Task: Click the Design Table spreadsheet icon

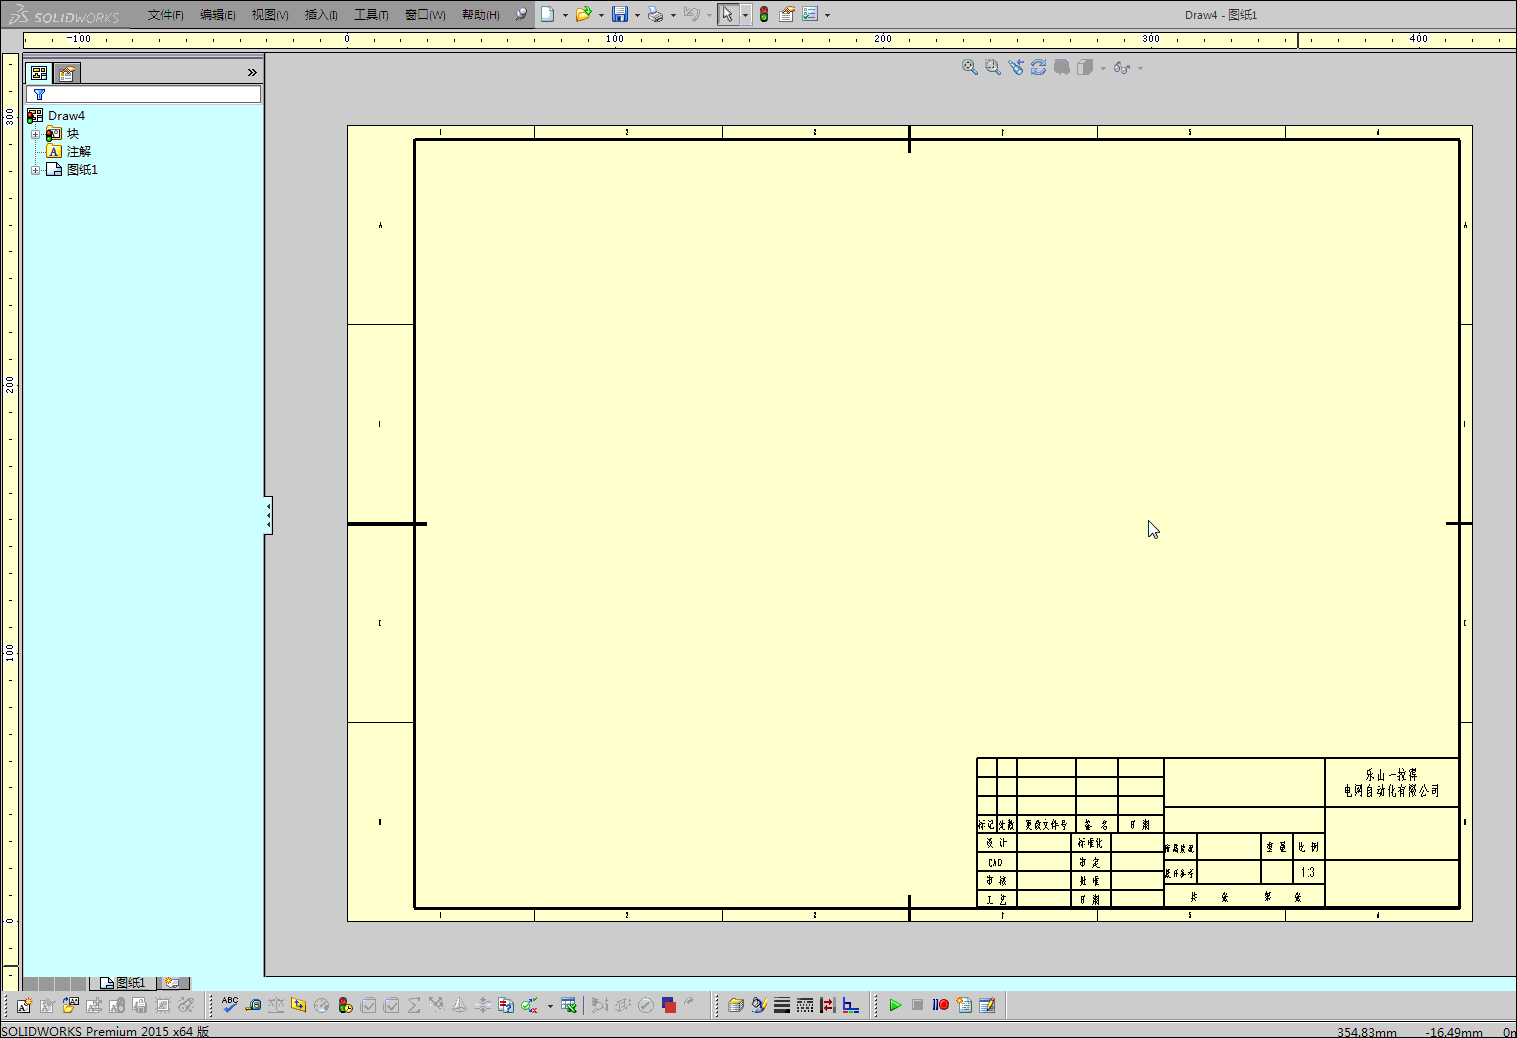Action: pos(569,1005)
